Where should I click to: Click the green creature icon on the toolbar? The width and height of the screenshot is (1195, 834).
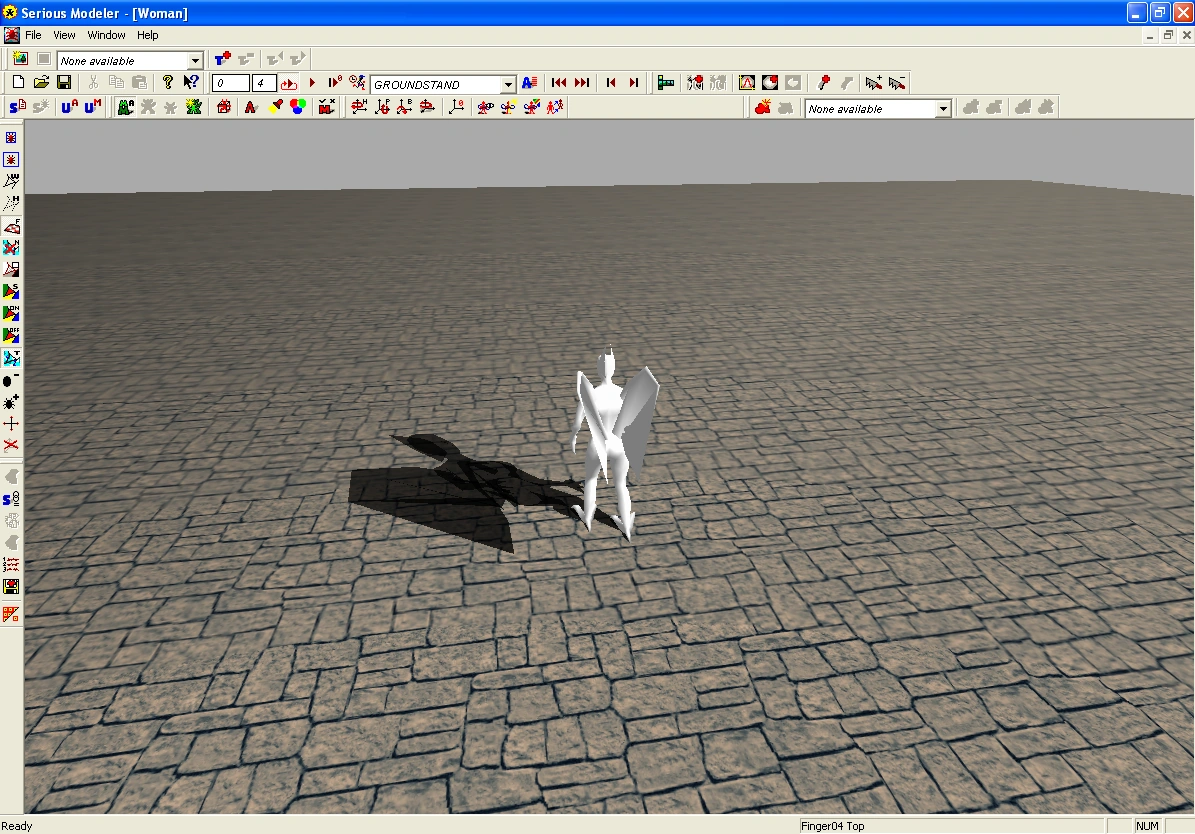[123, 106]
